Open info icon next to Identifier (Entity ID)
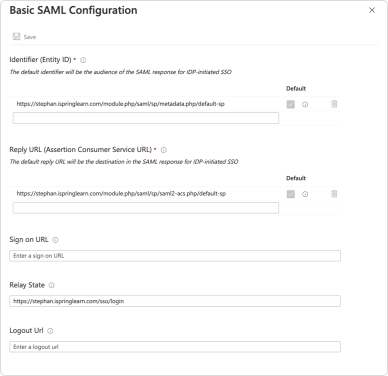The image size is (388, 376). click(83, 60)
